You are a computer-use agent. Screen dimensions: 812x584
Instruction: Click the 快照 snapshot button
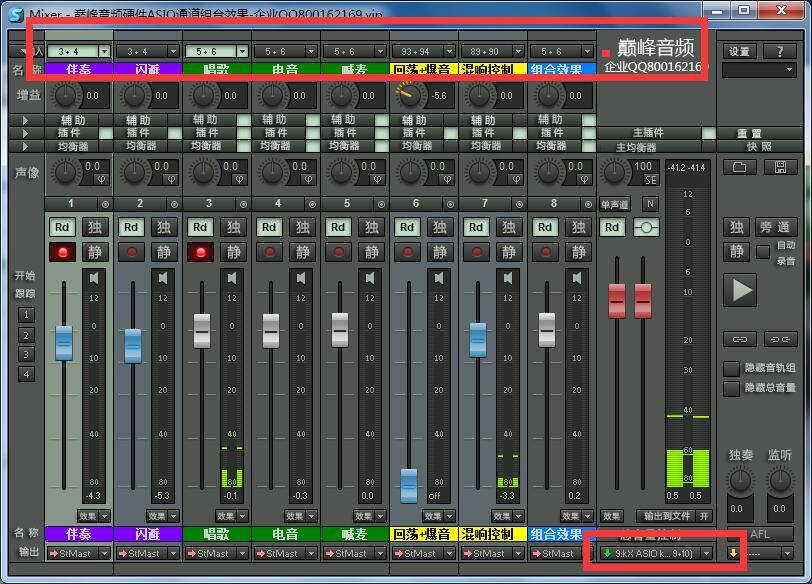pyautogui.click(x=760, y=147)
